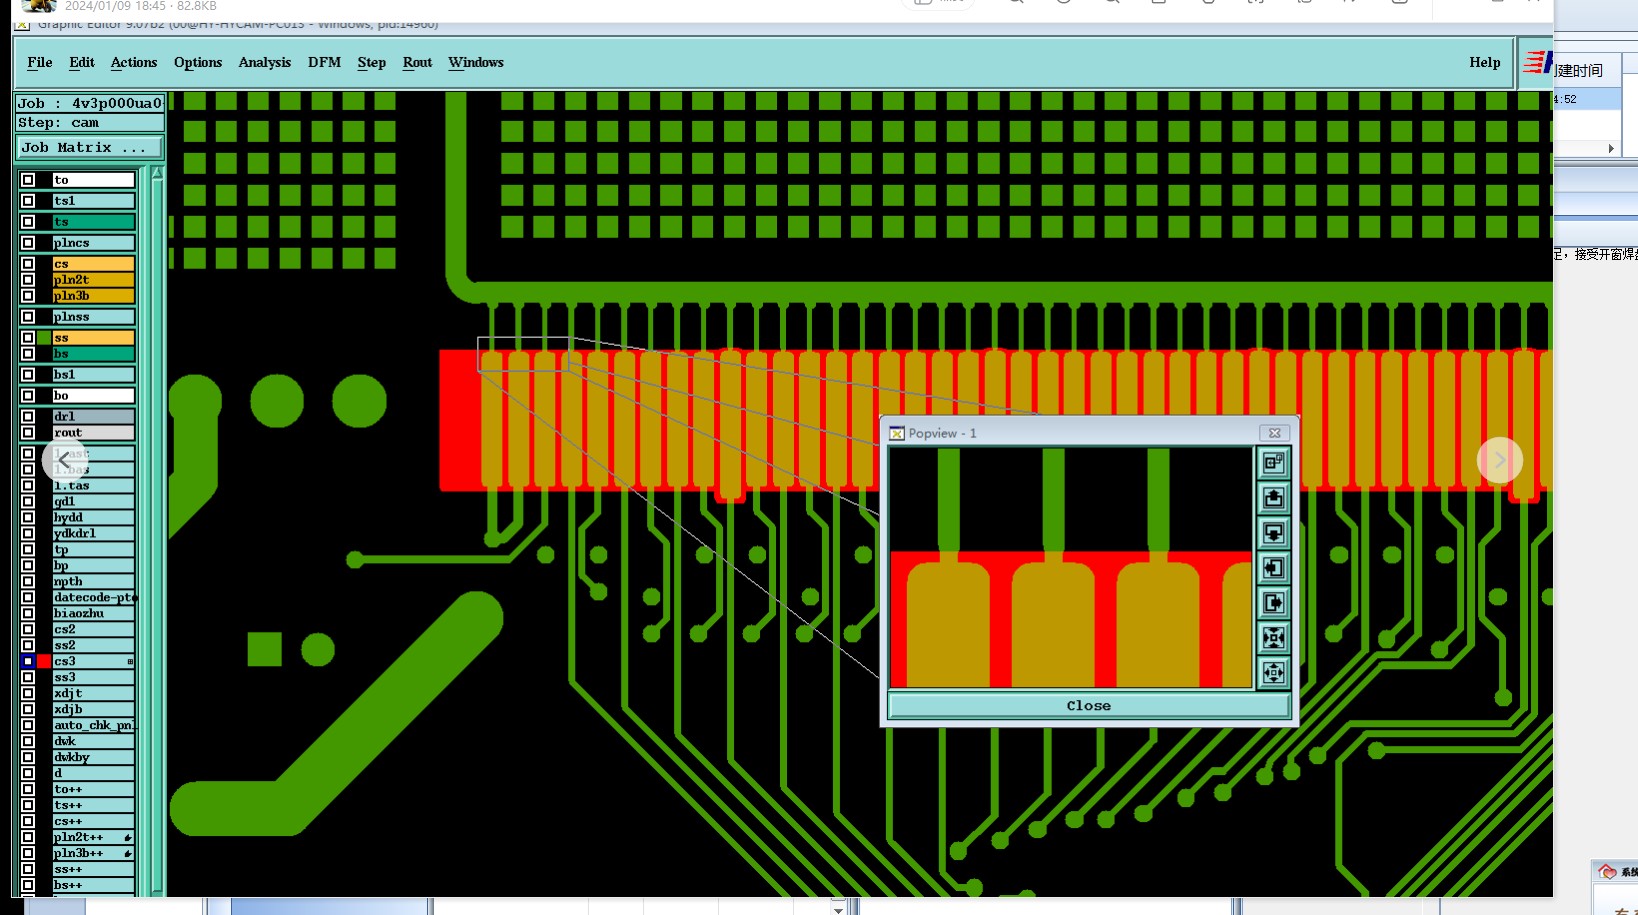Click the Popview window title-bar icon
The image size is (1638, 915).
point(897,433)
